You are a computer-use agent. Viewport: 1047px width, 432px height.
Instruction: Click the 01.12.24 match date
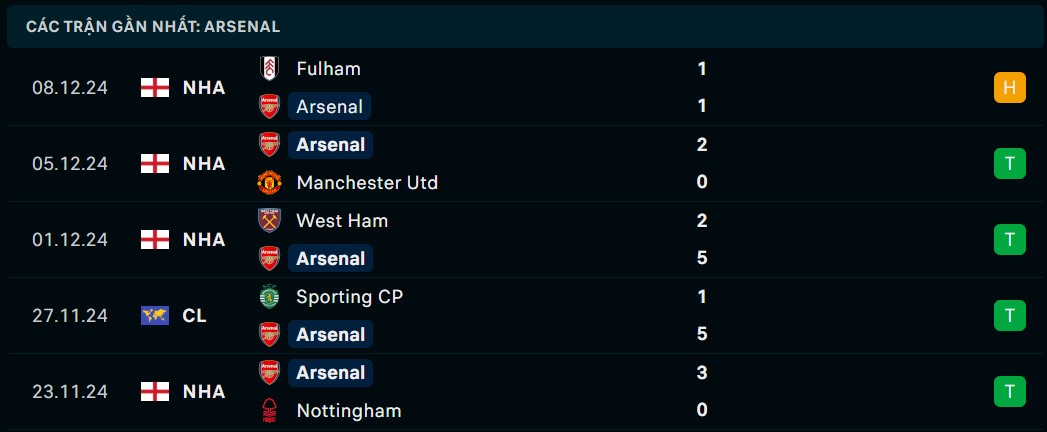[x=69, y=240]
